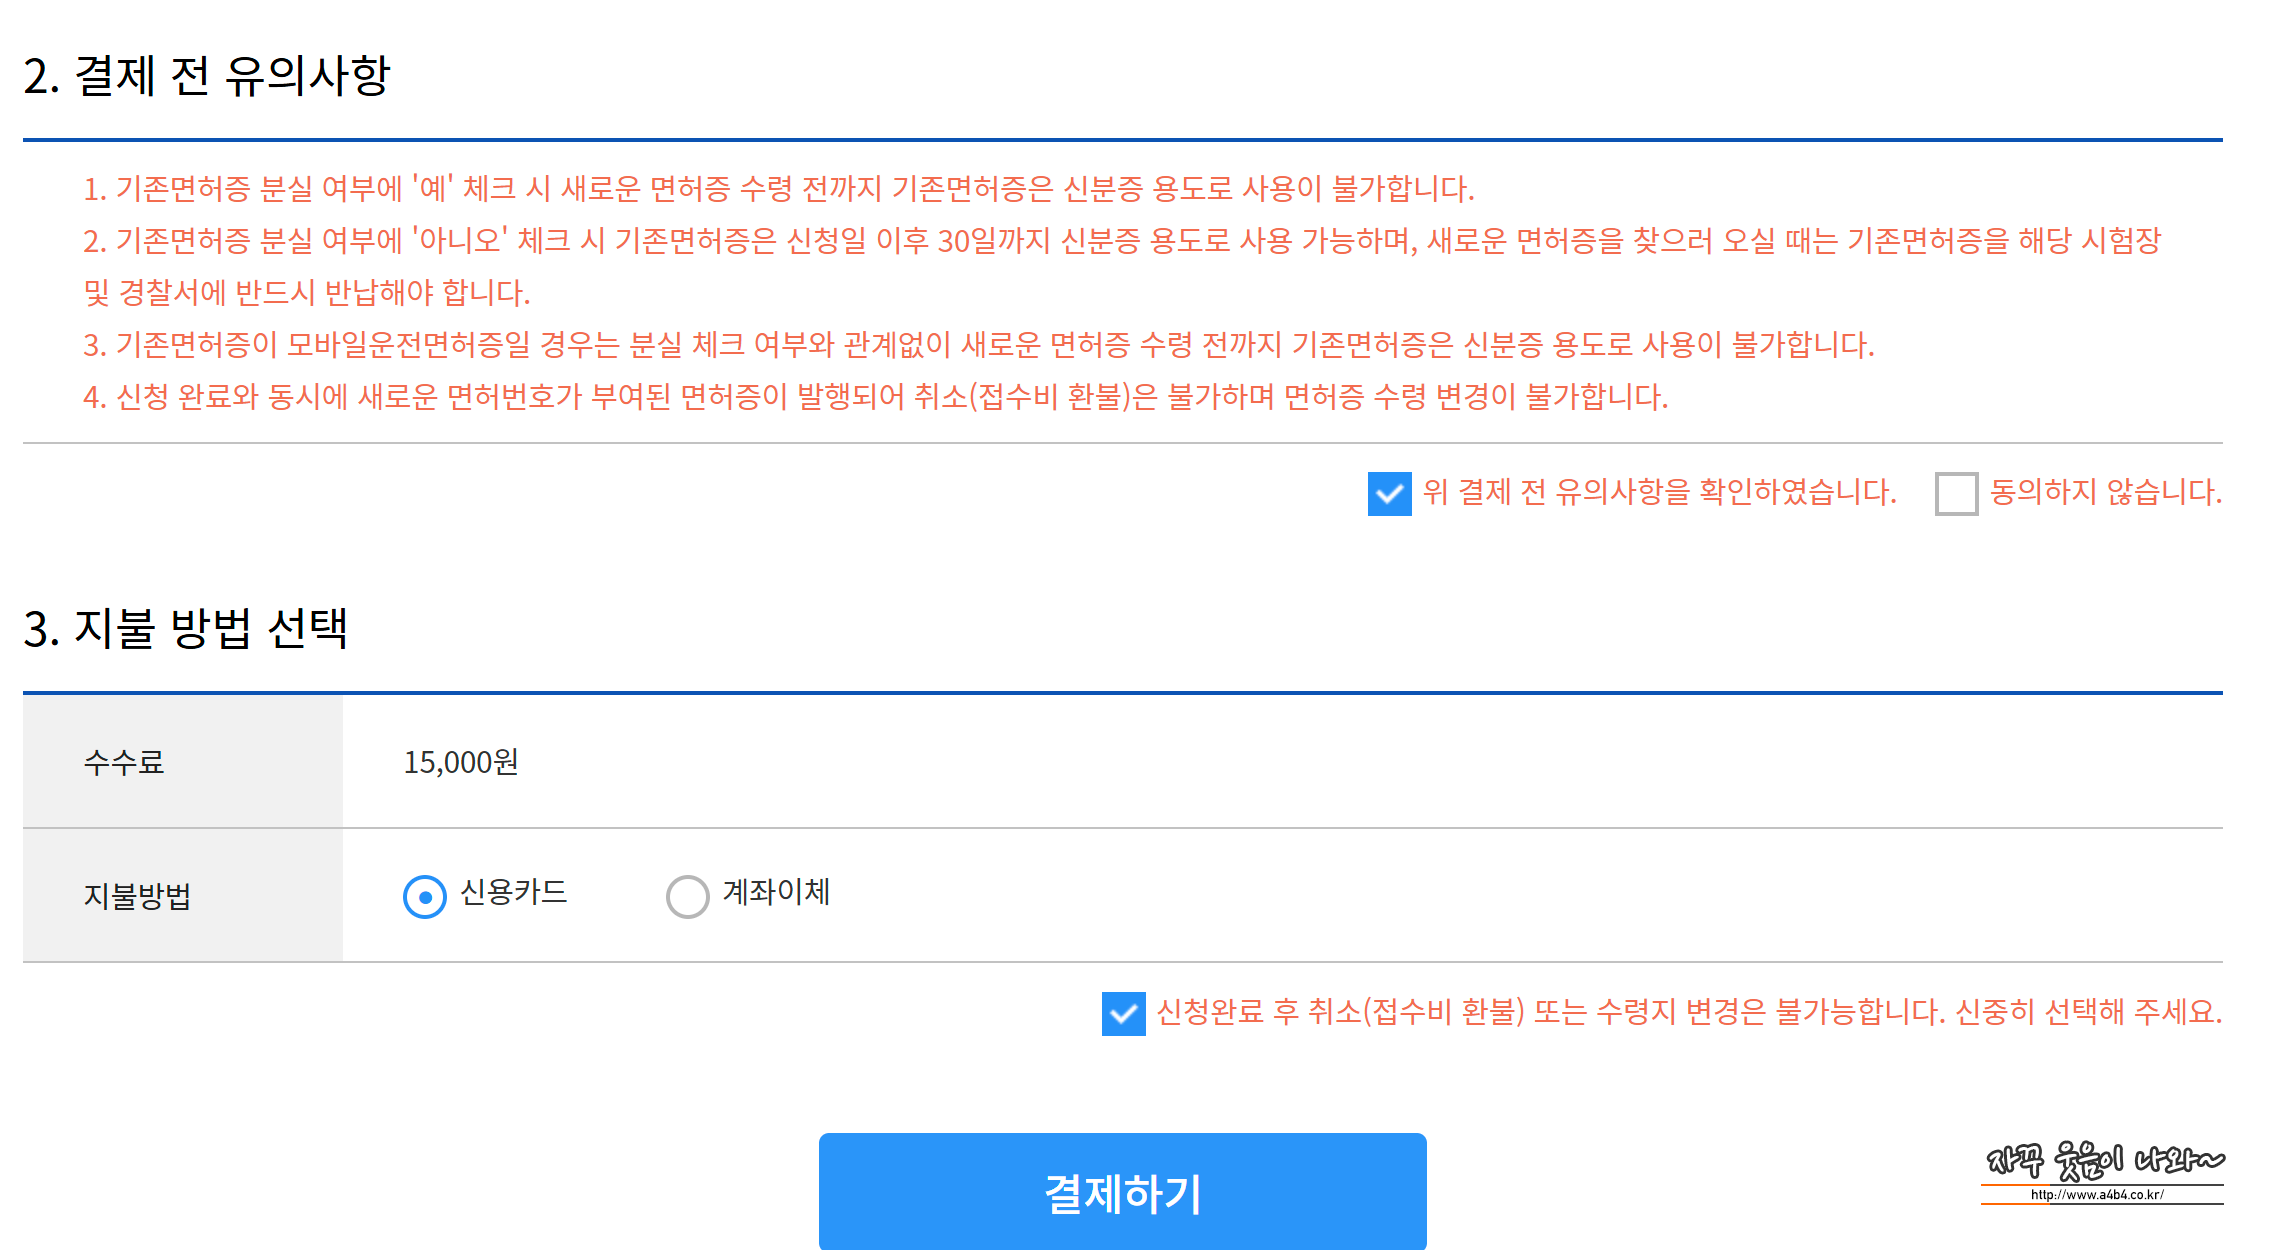Click the 2. 결제 전 유의사항 heading
The width and height of the screenshot is (2272, 1250).
206,76
